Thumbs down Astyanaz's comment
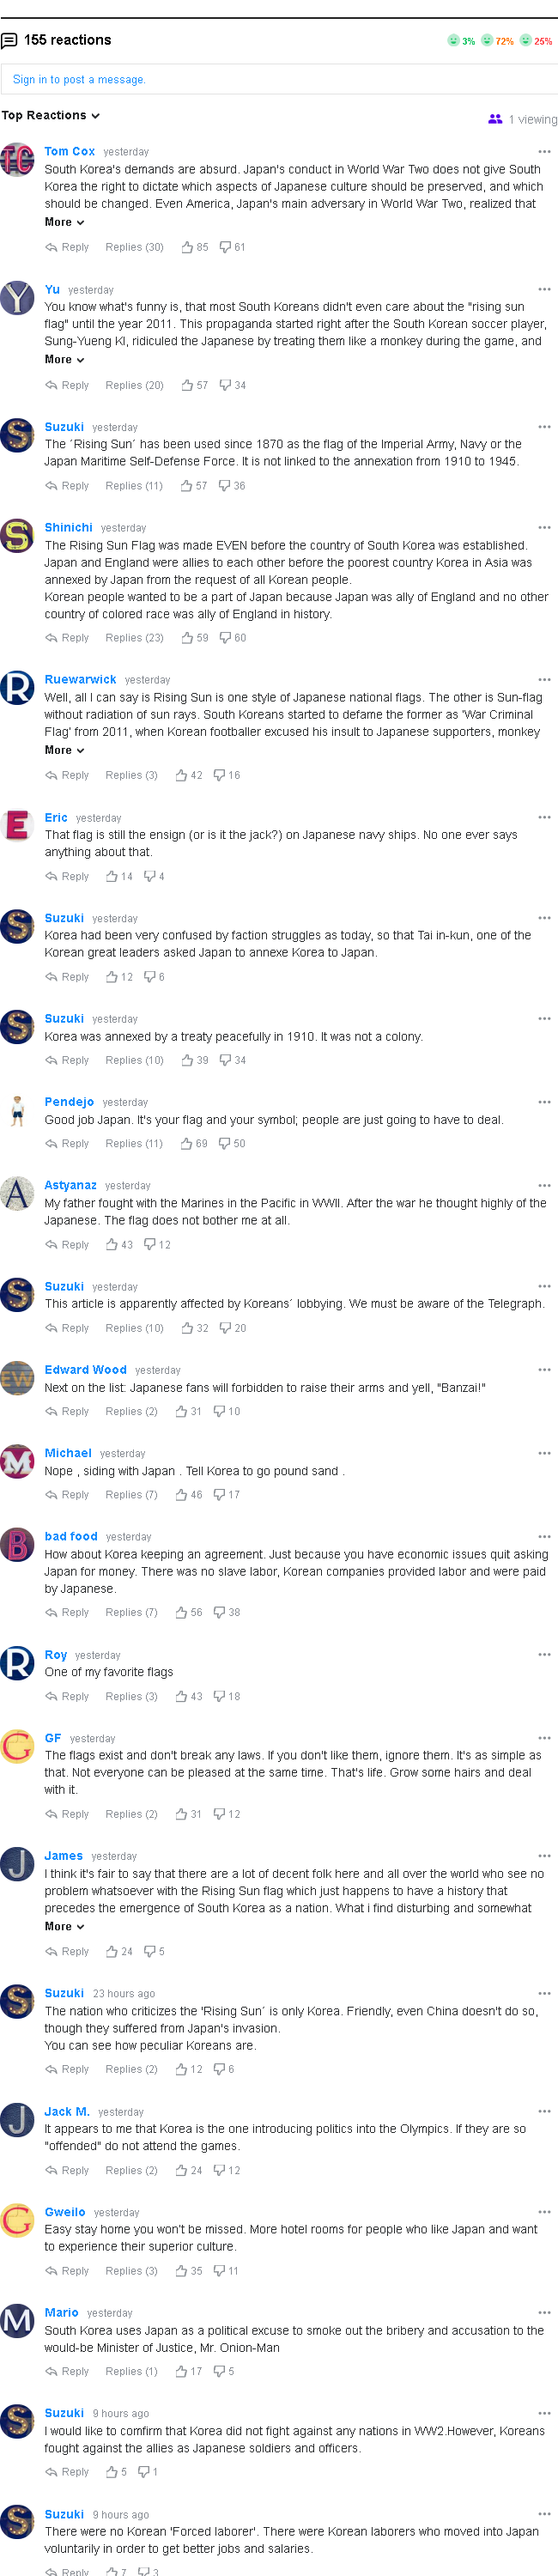The height and width of the screenshot is (2576, 558). [x=149, y=1245]
